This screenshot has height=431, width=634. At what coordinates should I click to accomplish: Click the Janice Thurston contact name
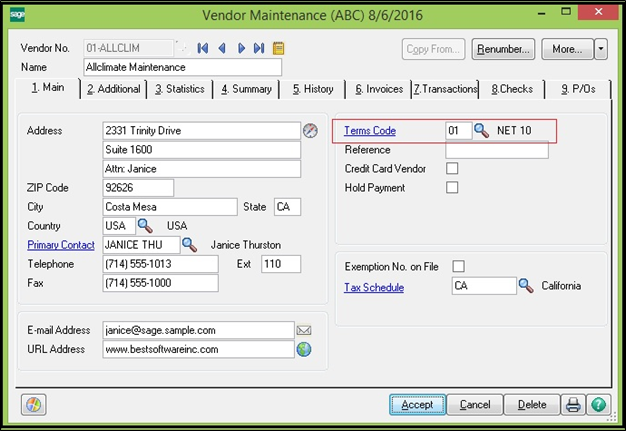point(246,245)
